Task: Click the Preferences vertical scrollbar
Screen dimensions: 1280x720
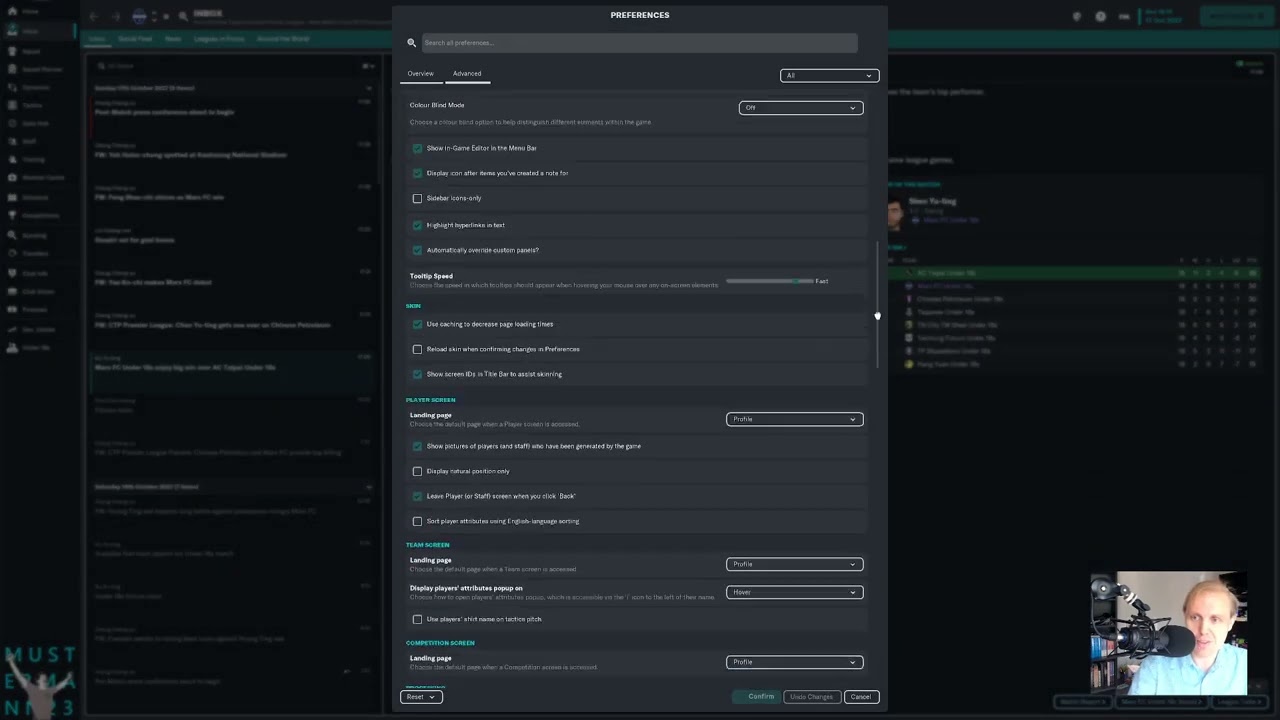Action: point(877,305)
